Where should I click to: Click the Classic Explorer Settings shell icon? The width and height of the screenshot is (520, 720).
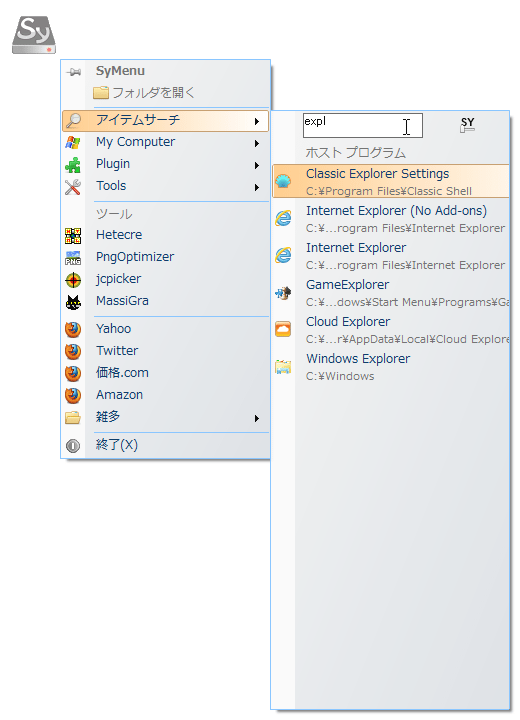coord(283,181)
